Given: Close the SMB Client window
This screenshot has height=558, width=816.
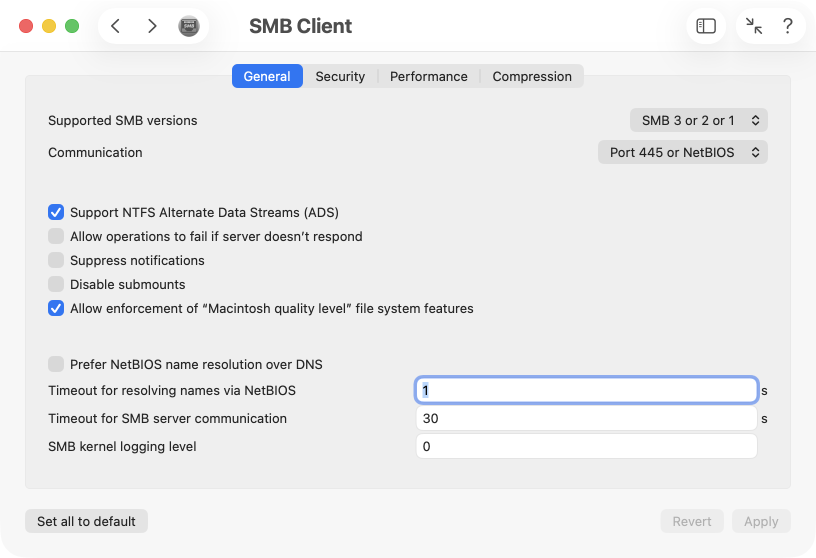Looking at the screenshot, I should pyautogui.click(x=26, y=26).
